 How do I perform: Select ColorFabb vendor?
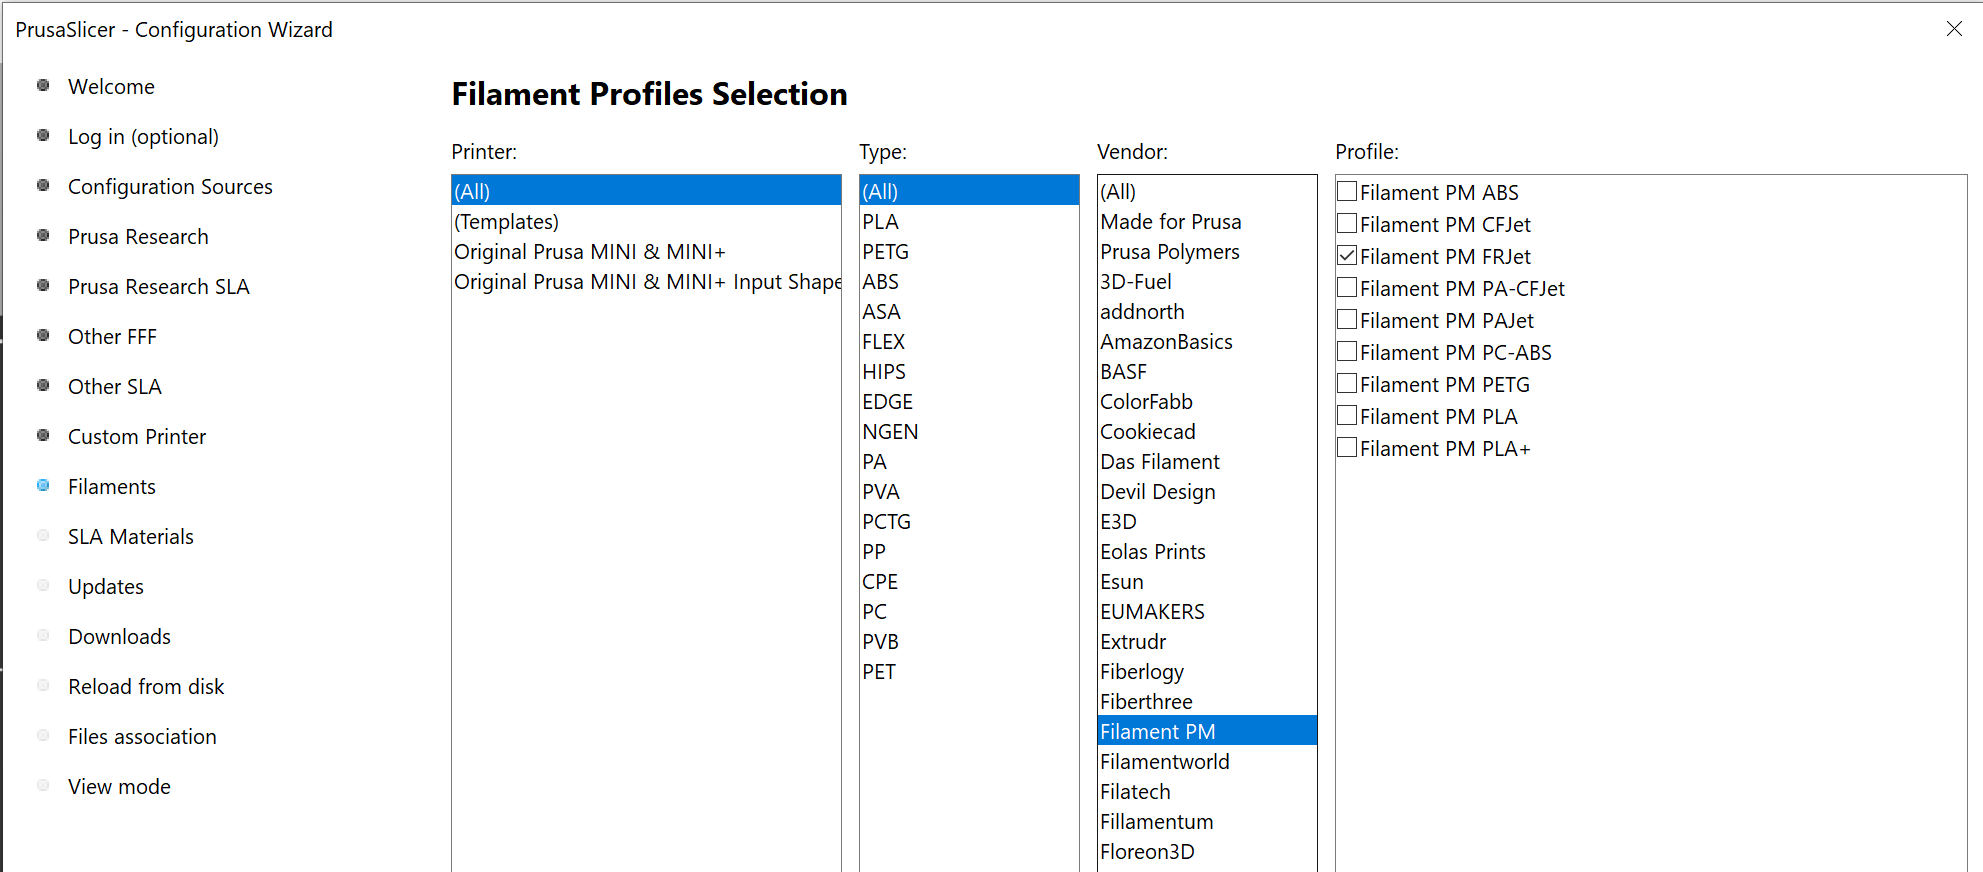pyautogui.click(x=1207, y=401)
